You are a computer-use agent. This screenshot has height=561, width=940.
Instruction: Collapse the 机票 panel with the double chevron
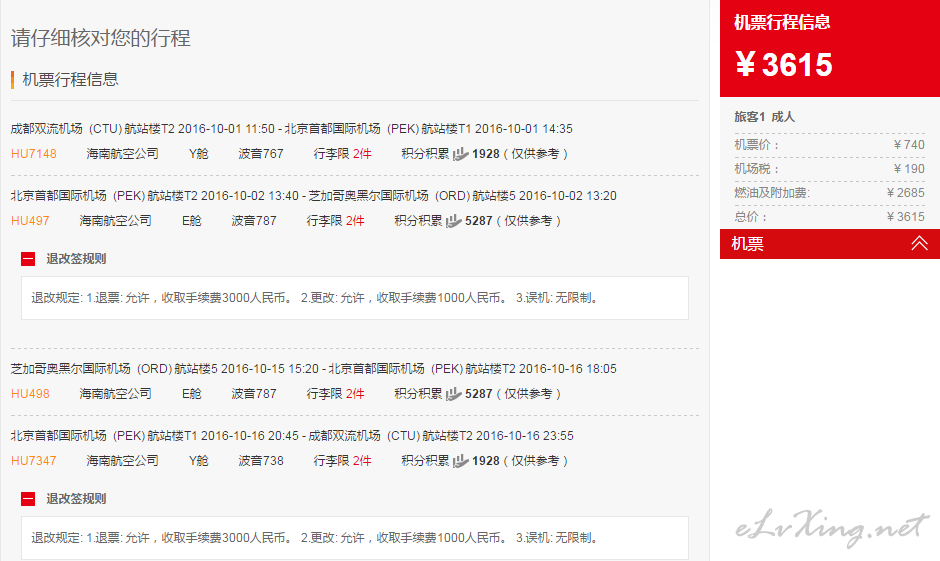[x=919, y=243]
